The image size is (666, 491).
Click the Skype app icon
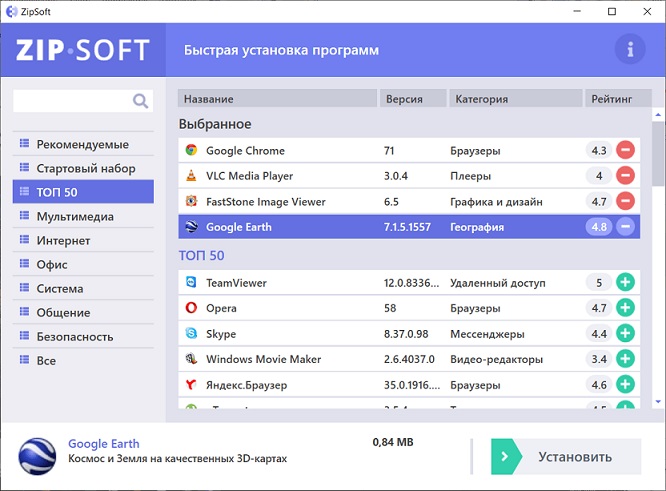point(191,333)
